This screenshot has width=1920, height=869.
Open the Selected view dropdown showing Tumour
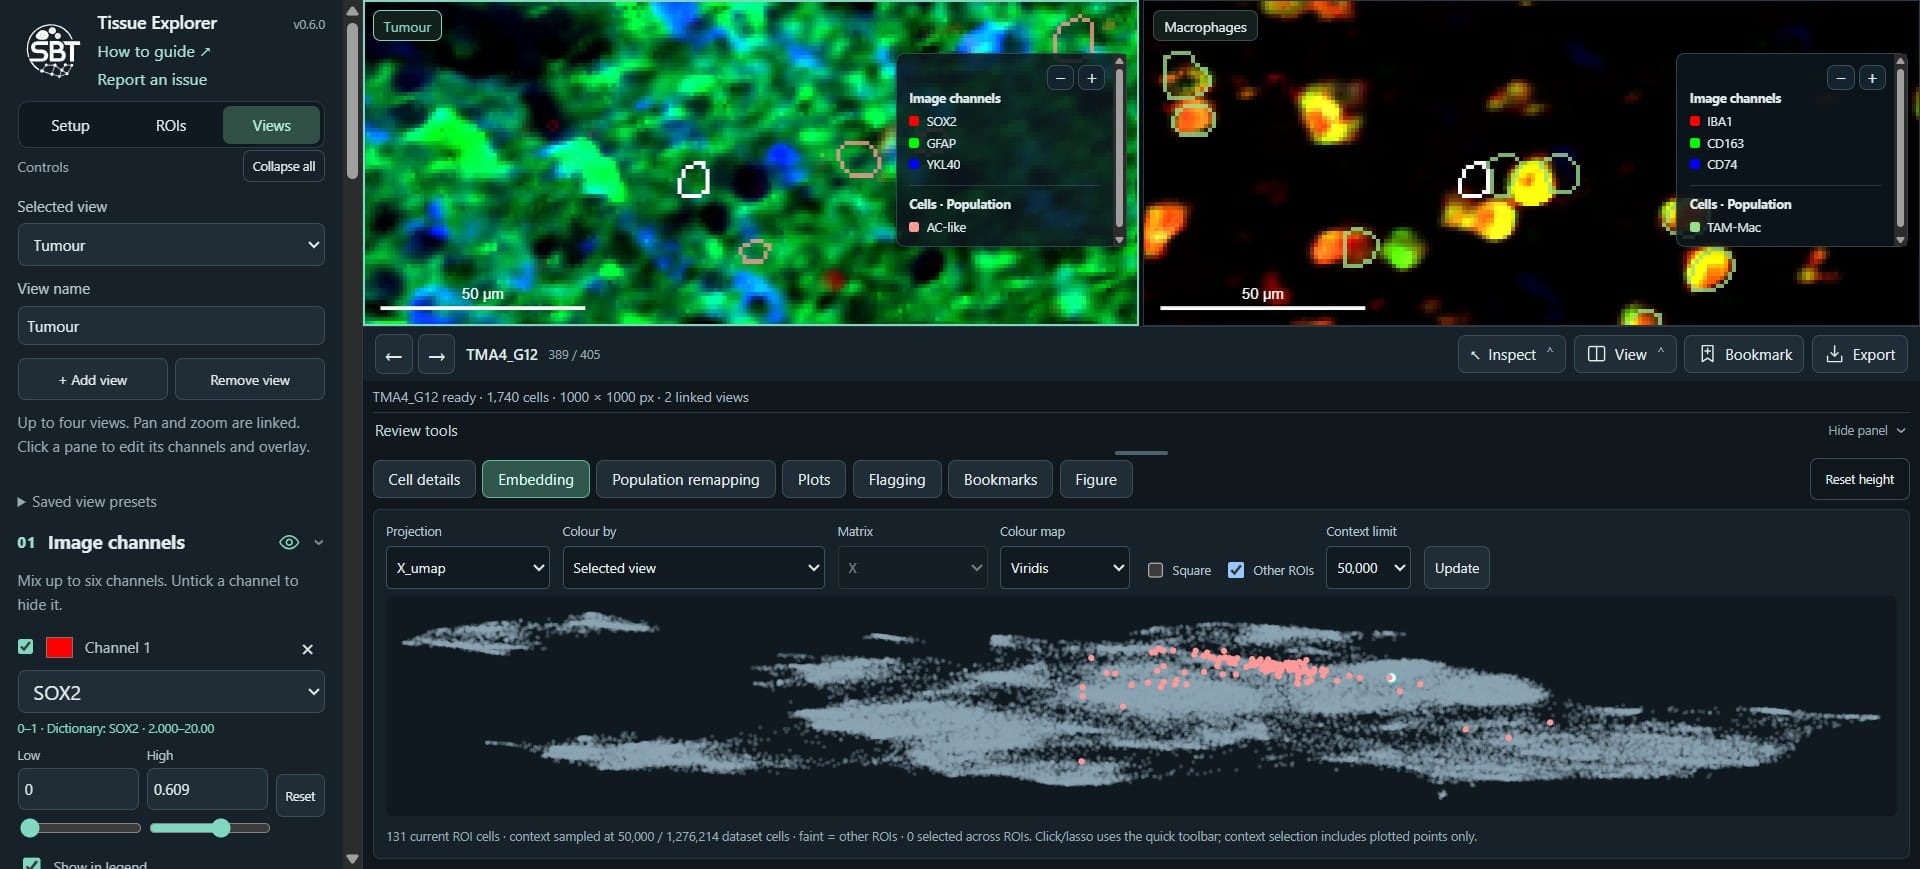coord(171,245)
